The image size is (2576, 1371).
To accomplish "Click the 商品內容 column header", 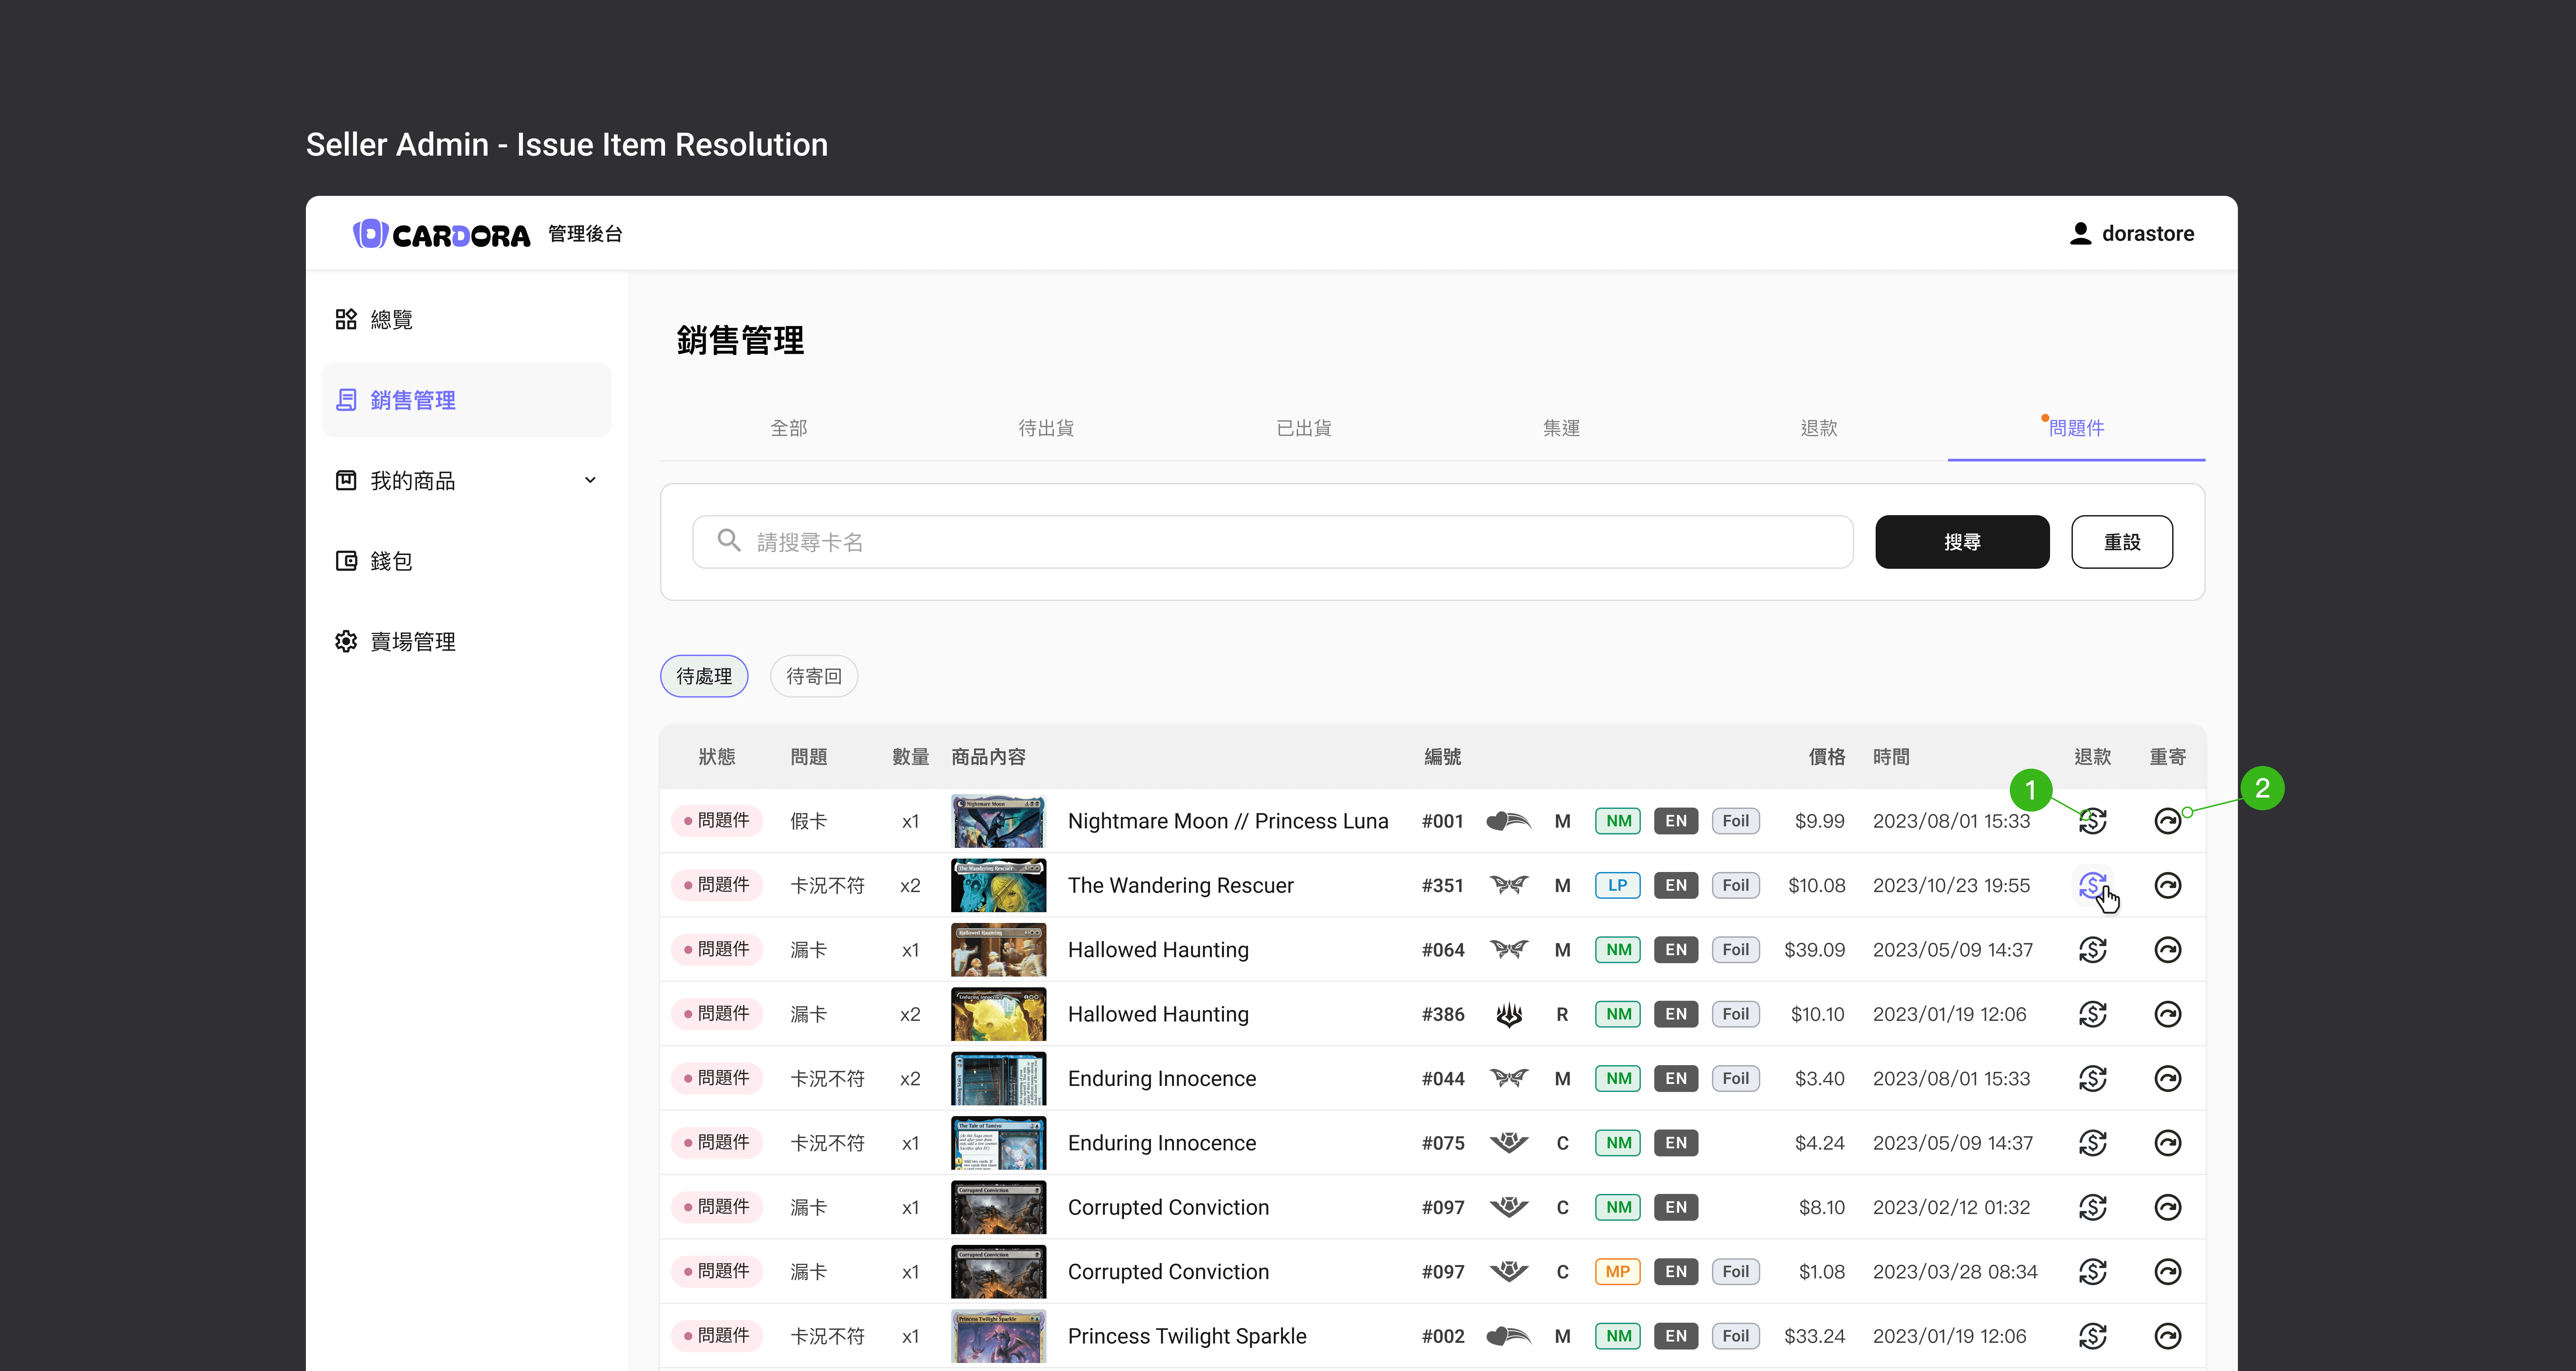I will click(988, 757).
